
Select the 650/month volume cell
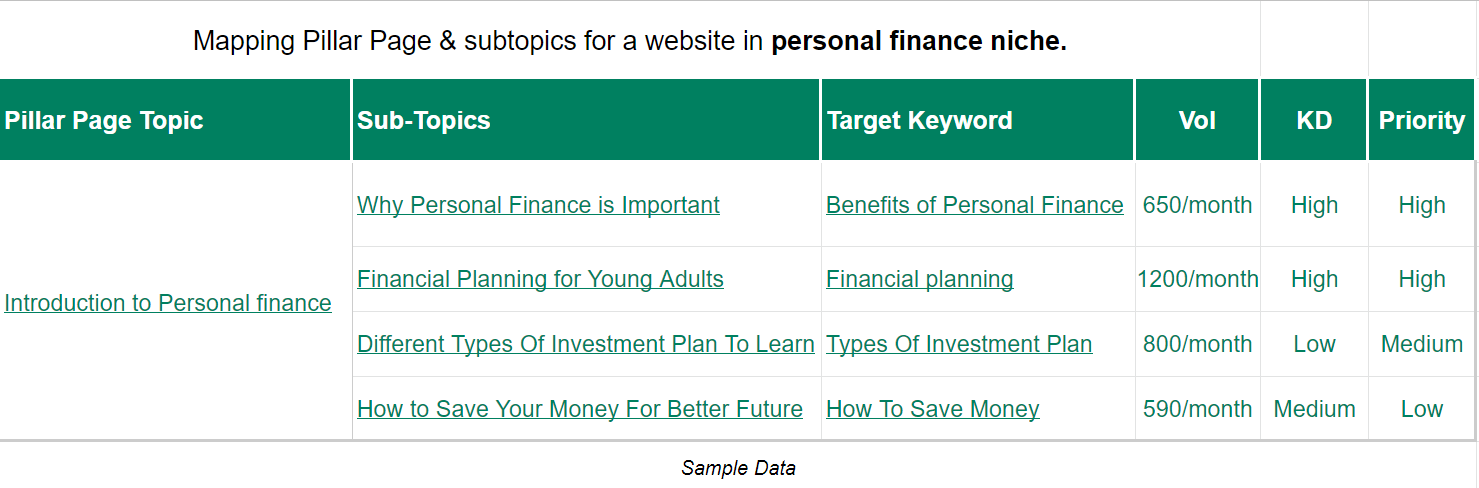click(x=1198, y=205)
